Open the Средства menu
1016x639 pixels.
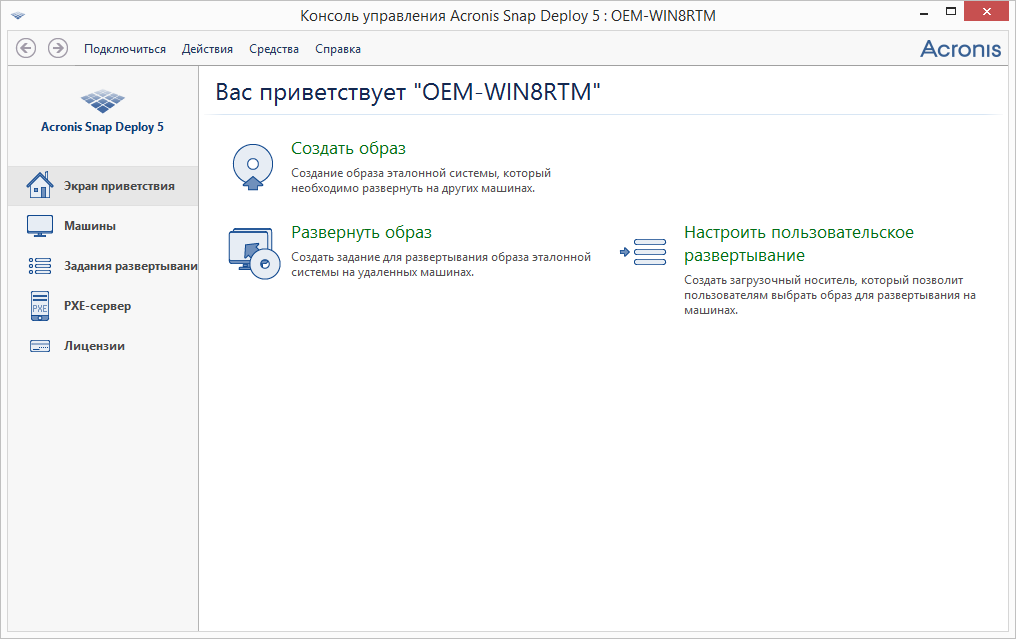(x=274, y=49)
